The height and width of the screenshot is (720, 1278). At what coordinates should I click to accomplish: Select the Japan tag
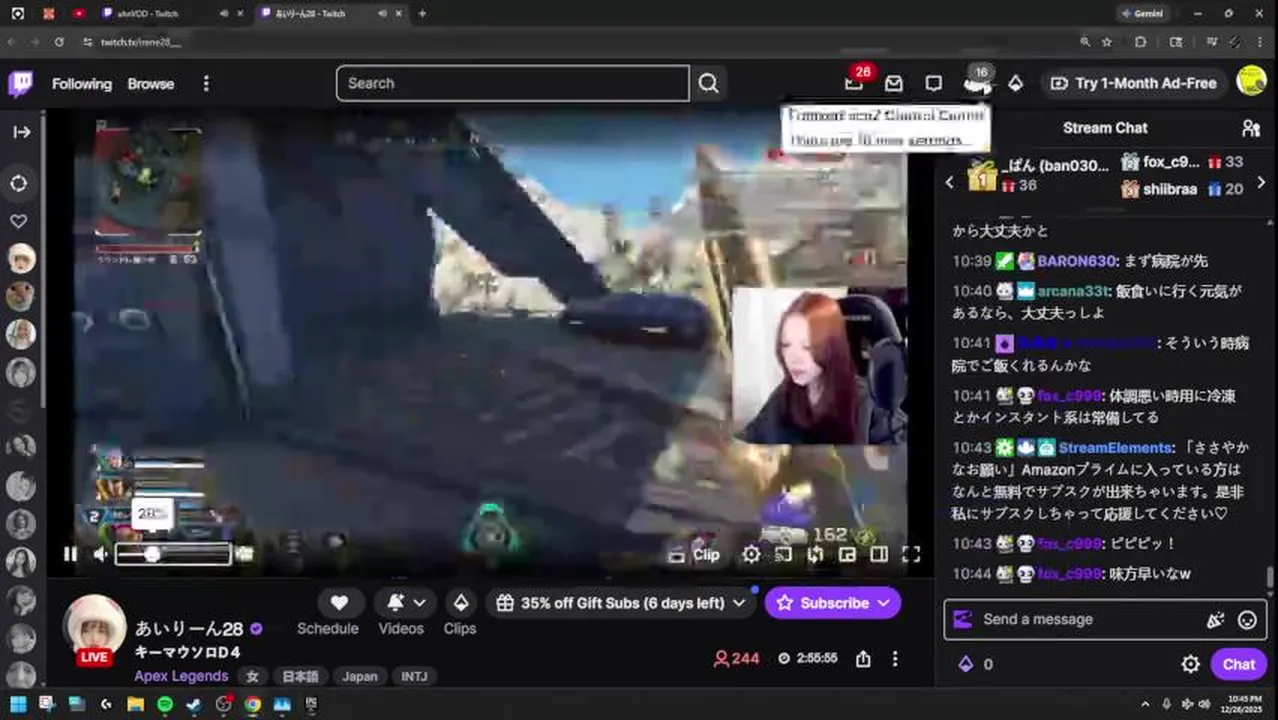360,676
